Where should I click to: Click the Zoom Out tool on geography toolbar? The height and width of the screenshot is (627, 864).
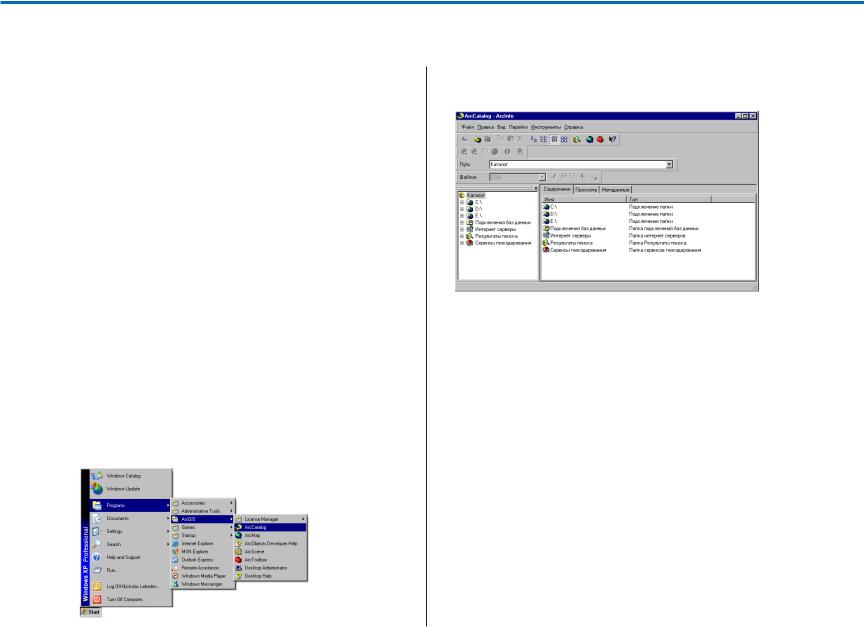point(474,152)
